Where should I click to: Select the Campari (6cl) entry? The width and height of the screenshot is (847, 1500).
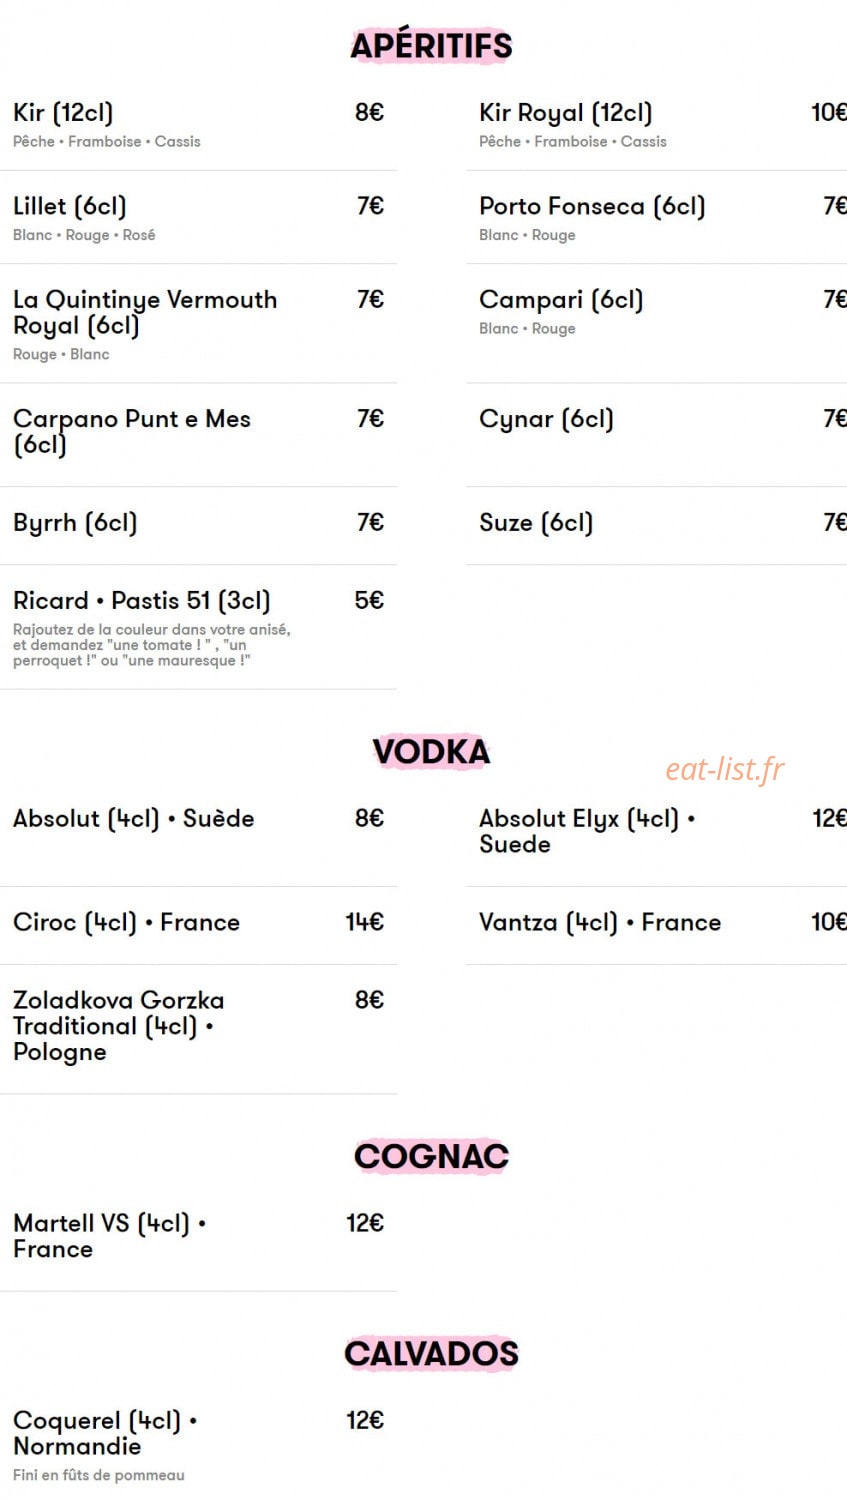pos(656,324)
